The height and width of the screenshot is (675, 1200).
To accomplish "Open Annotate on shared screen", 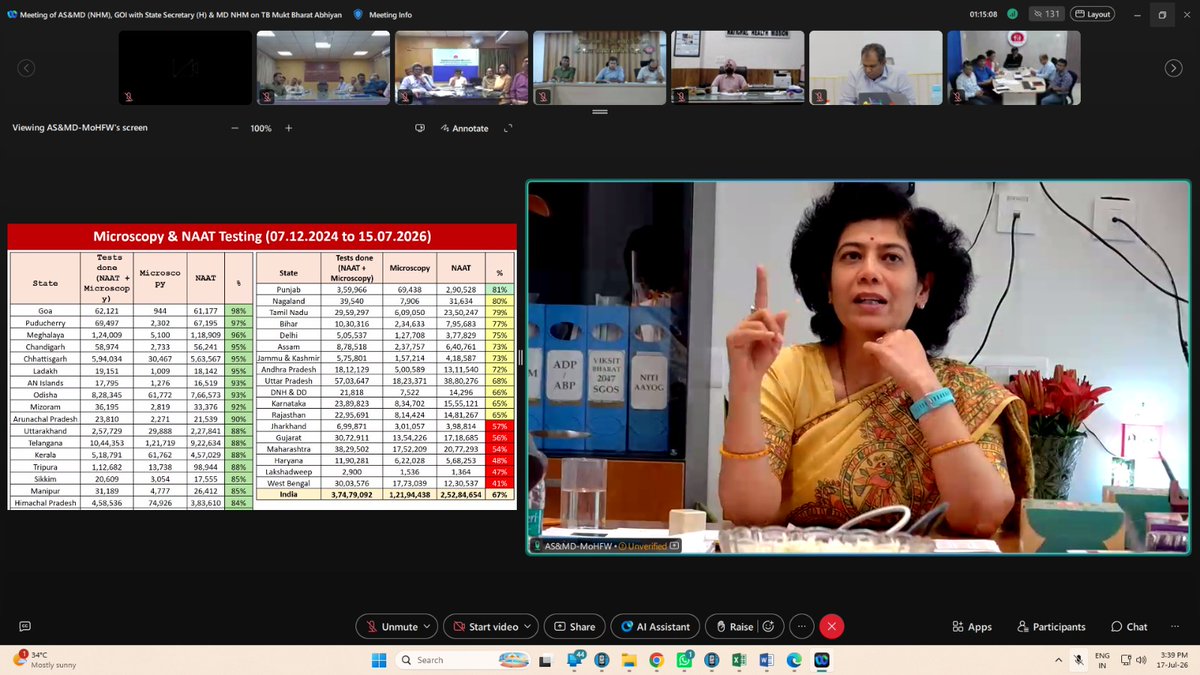I will click(464, 128).
